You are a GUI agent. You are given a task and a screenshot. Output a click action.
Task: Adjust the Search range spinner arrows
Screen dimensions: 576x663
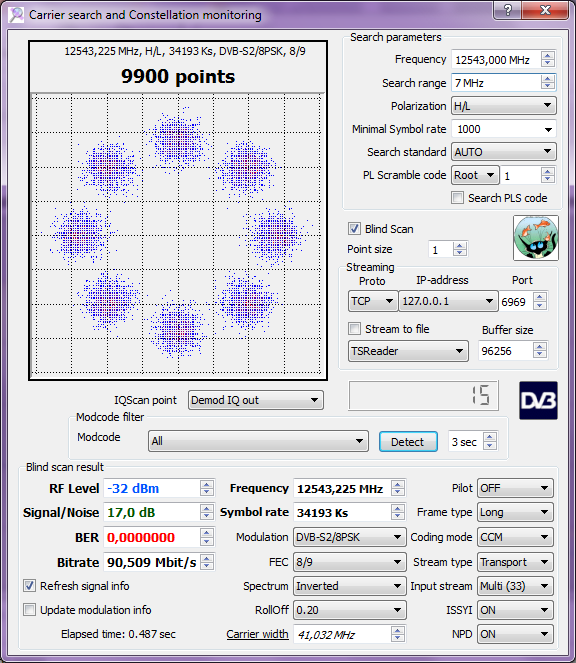tap(548, 83)
